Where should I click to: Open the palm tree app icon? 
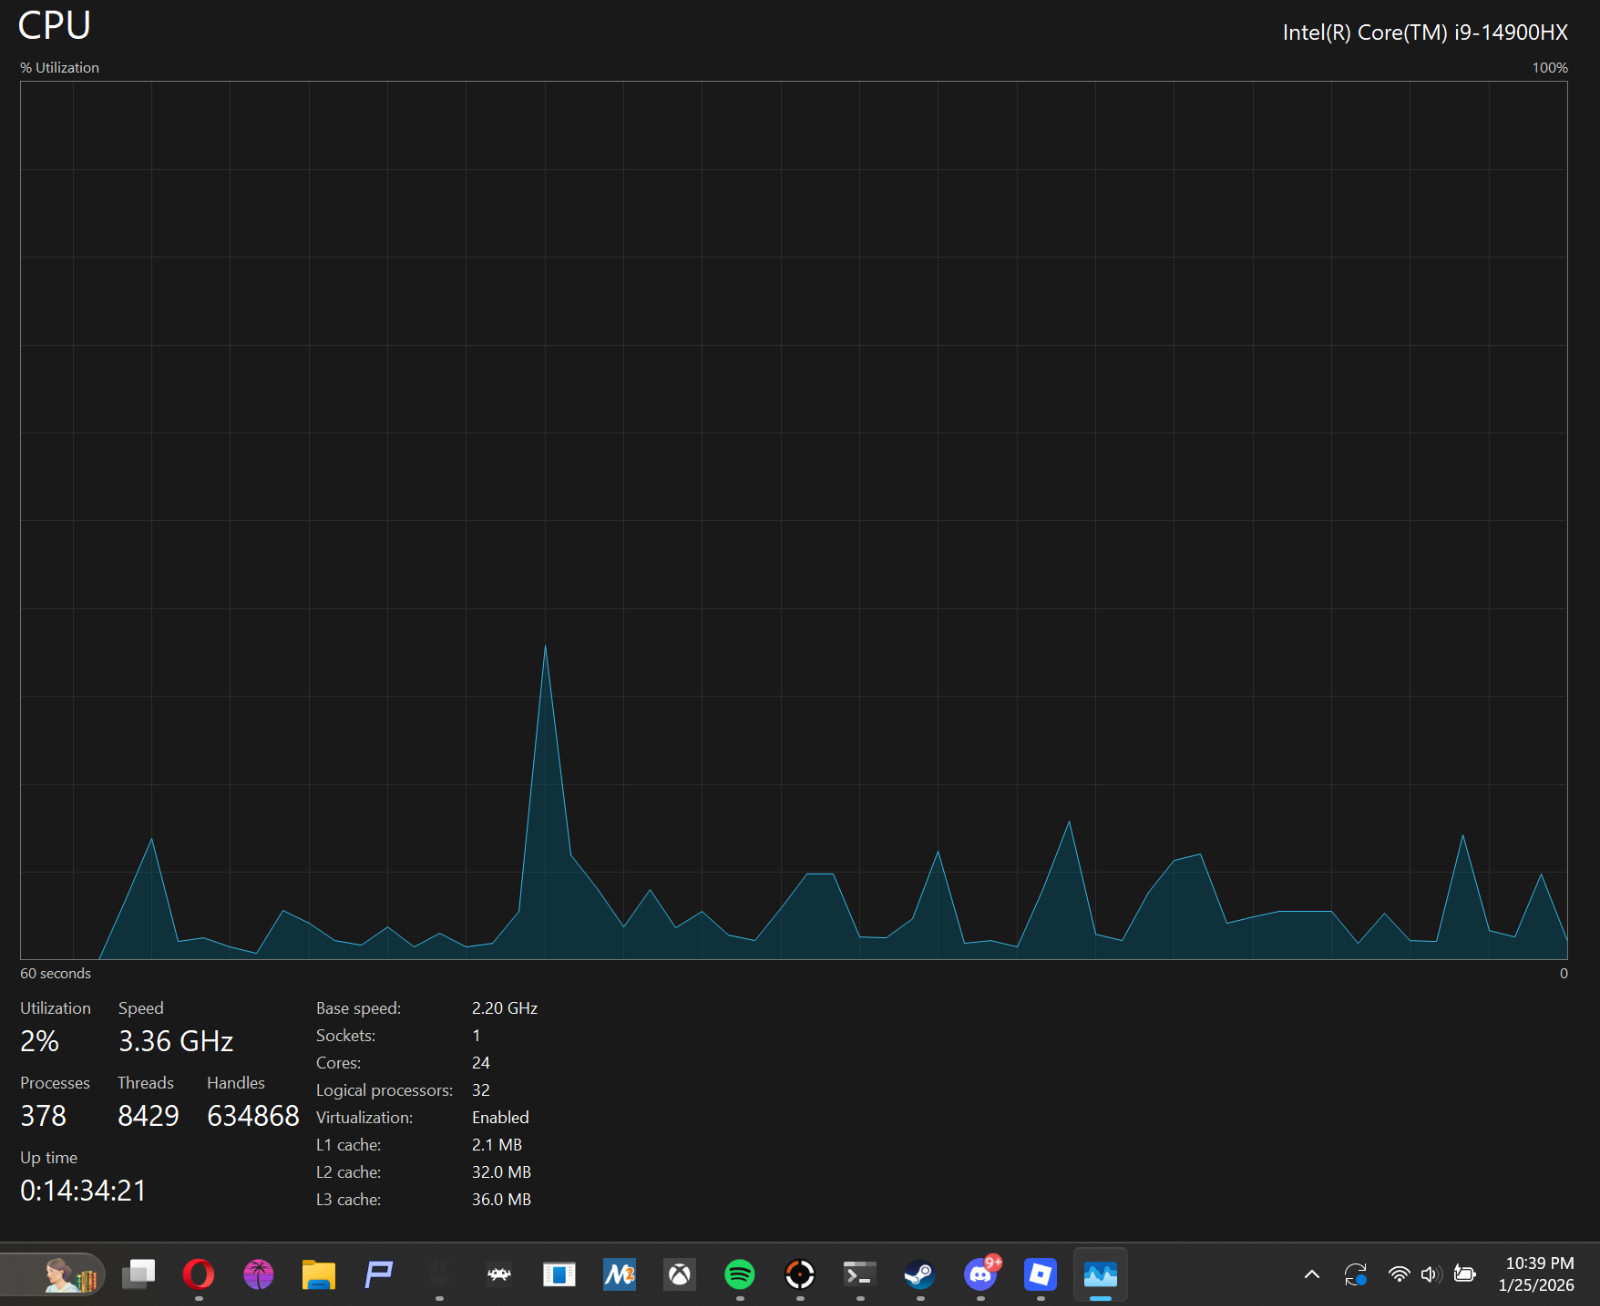[258, 1274]
